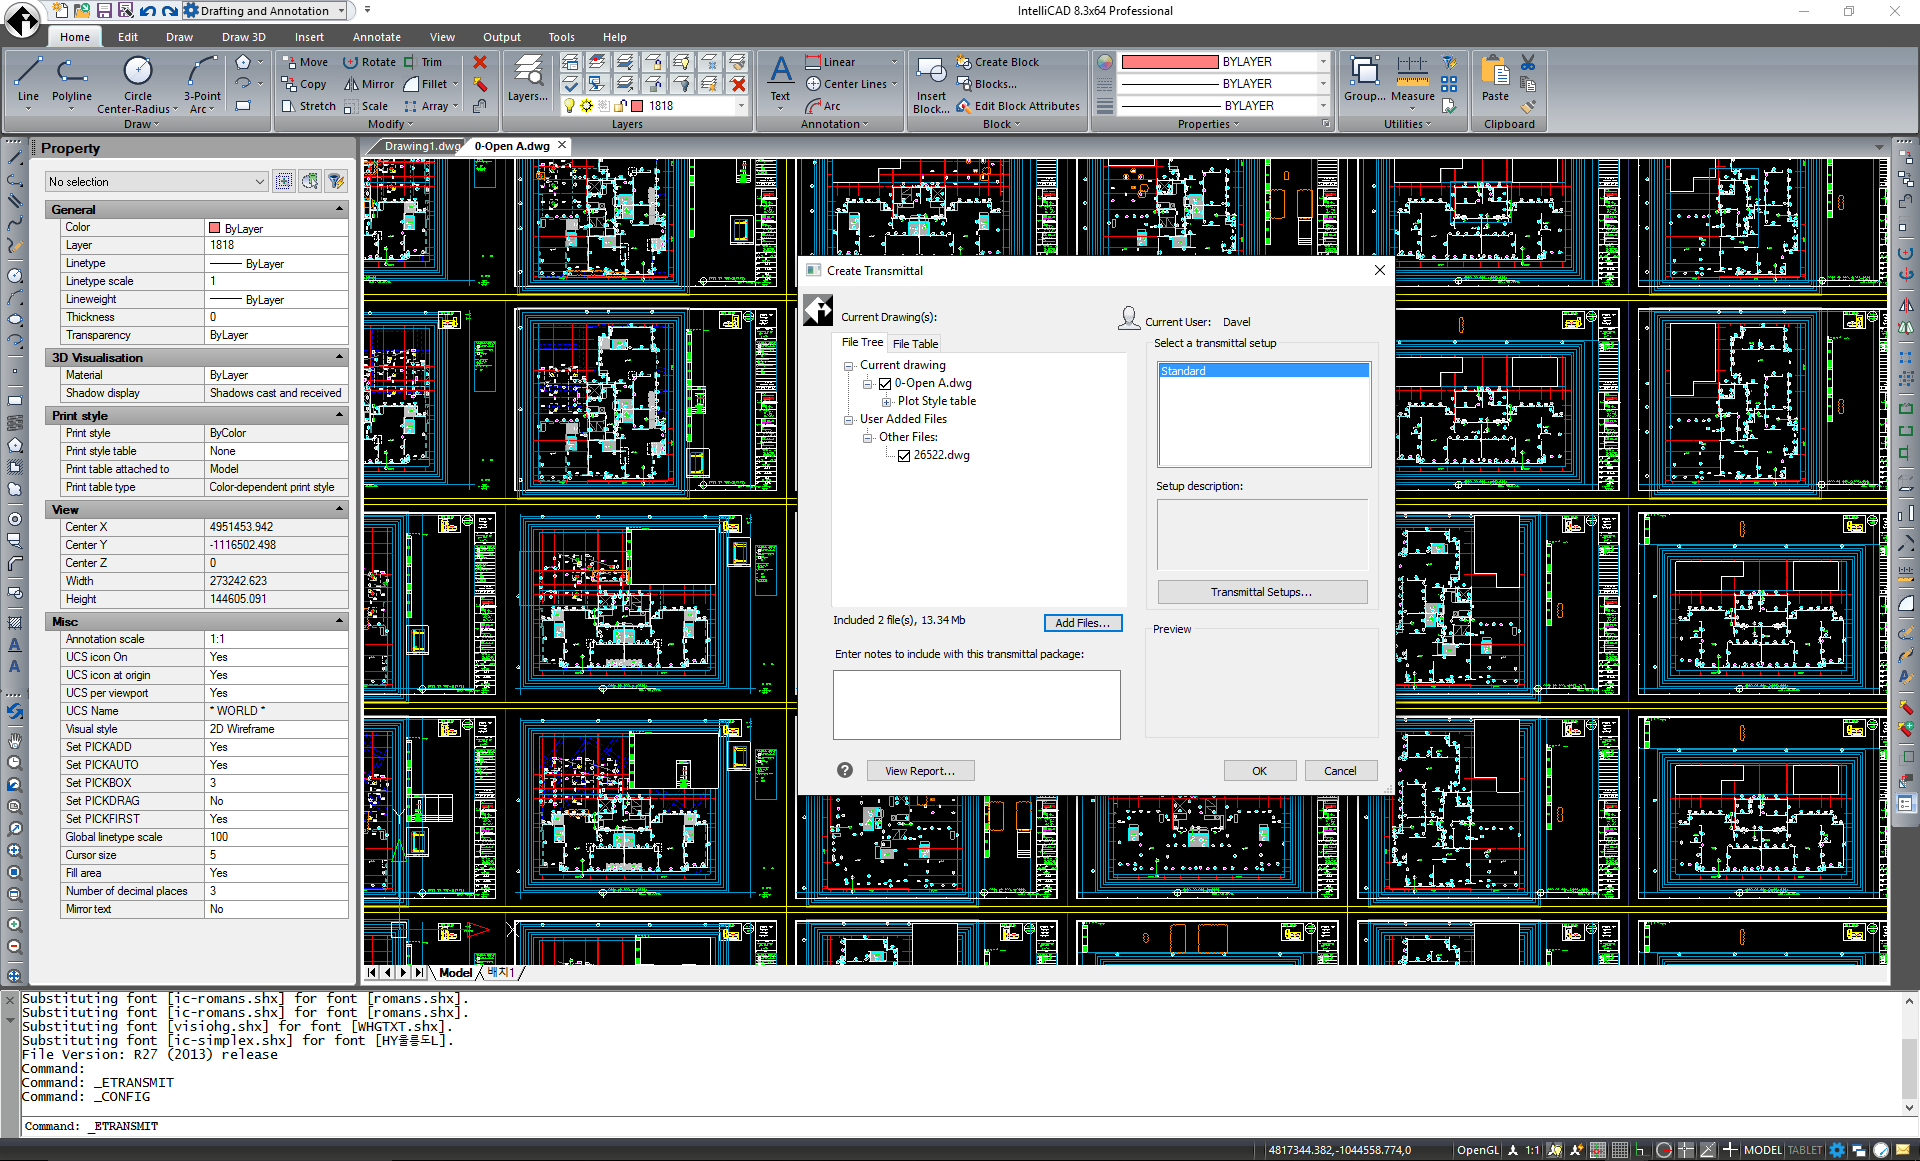Open the Layers manager via Layers icon

coord(527,80)
